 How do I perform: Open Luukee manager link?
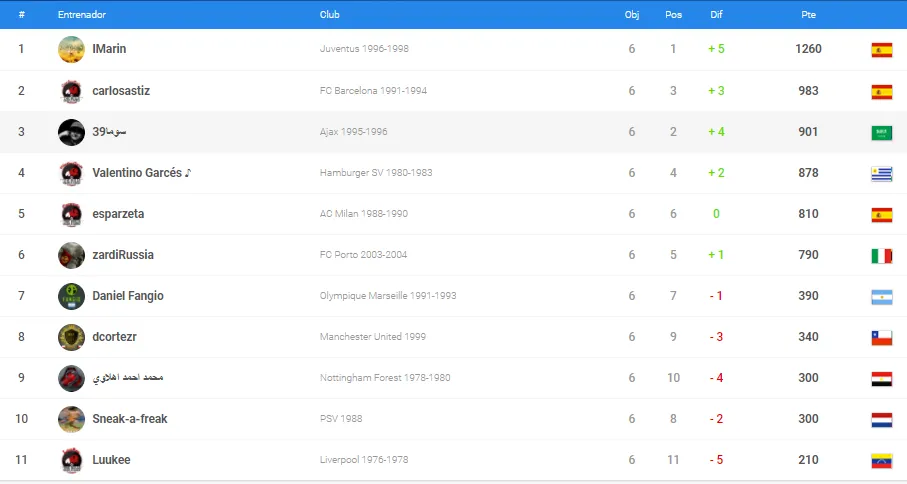click(111, 460)
